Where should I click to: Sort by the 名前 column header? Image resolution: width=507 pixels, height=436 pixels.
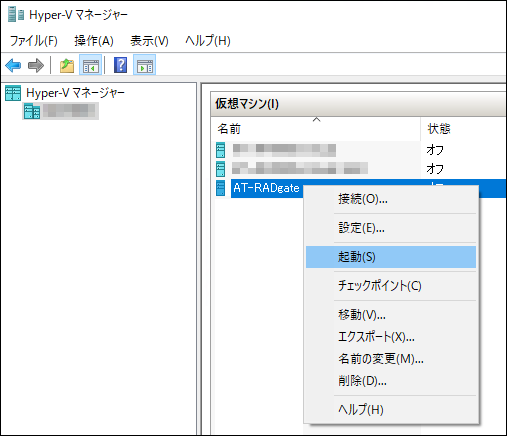316,129
